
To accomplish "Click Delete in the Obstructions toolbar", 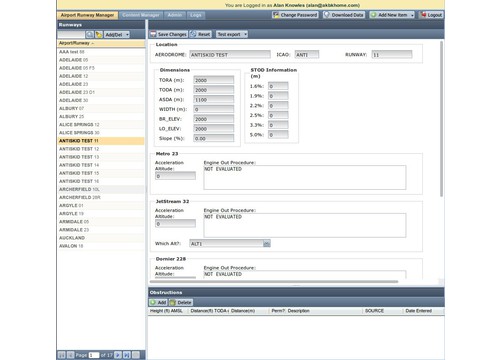I will (181, 302).
